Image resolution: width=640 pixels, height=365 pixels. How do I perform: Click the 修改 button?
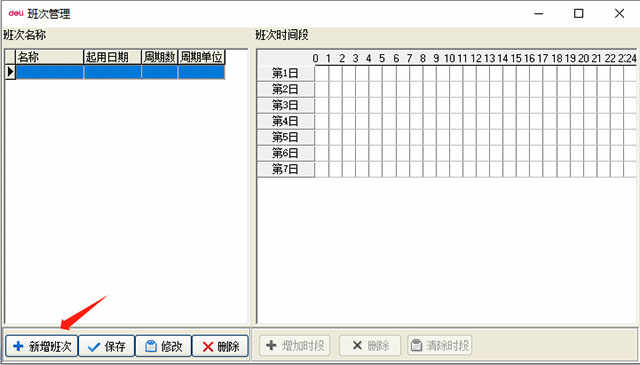coord(163,346)
